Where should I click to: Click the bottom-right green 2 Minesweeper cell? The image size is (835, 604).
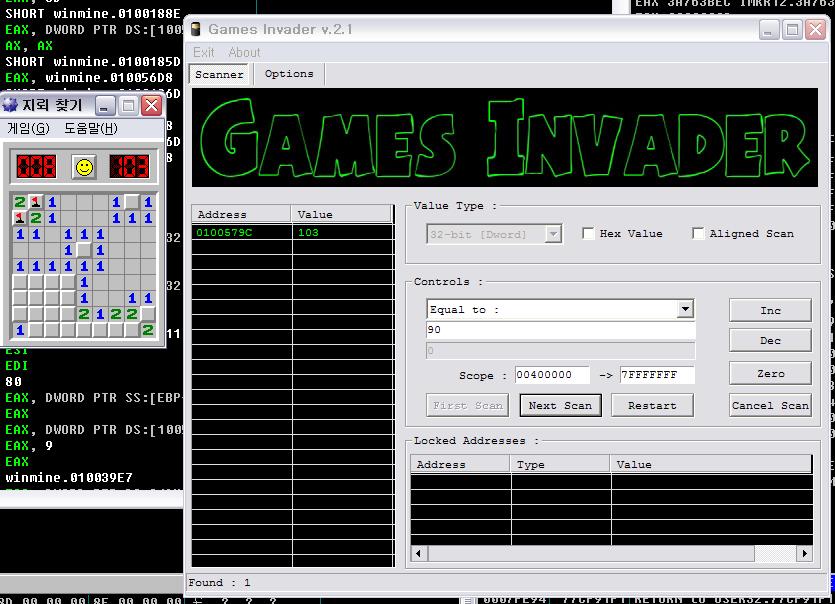tap(148, 330)
